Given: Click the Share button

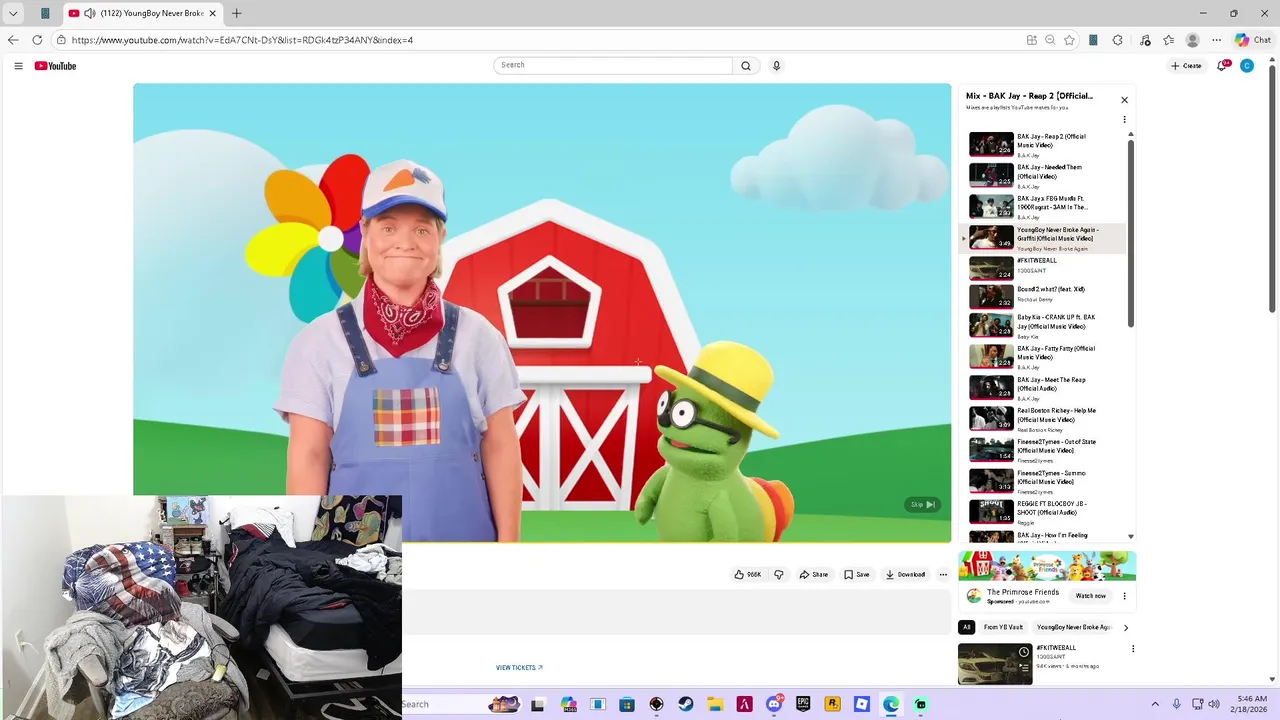Looking at the screenshot, I should 814,575.
